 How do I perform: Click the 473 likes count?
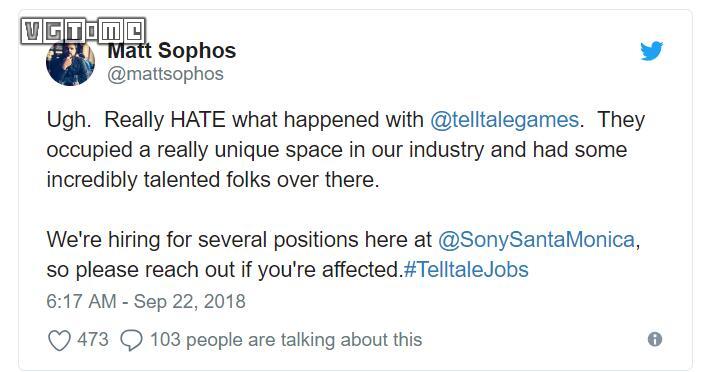93,339
